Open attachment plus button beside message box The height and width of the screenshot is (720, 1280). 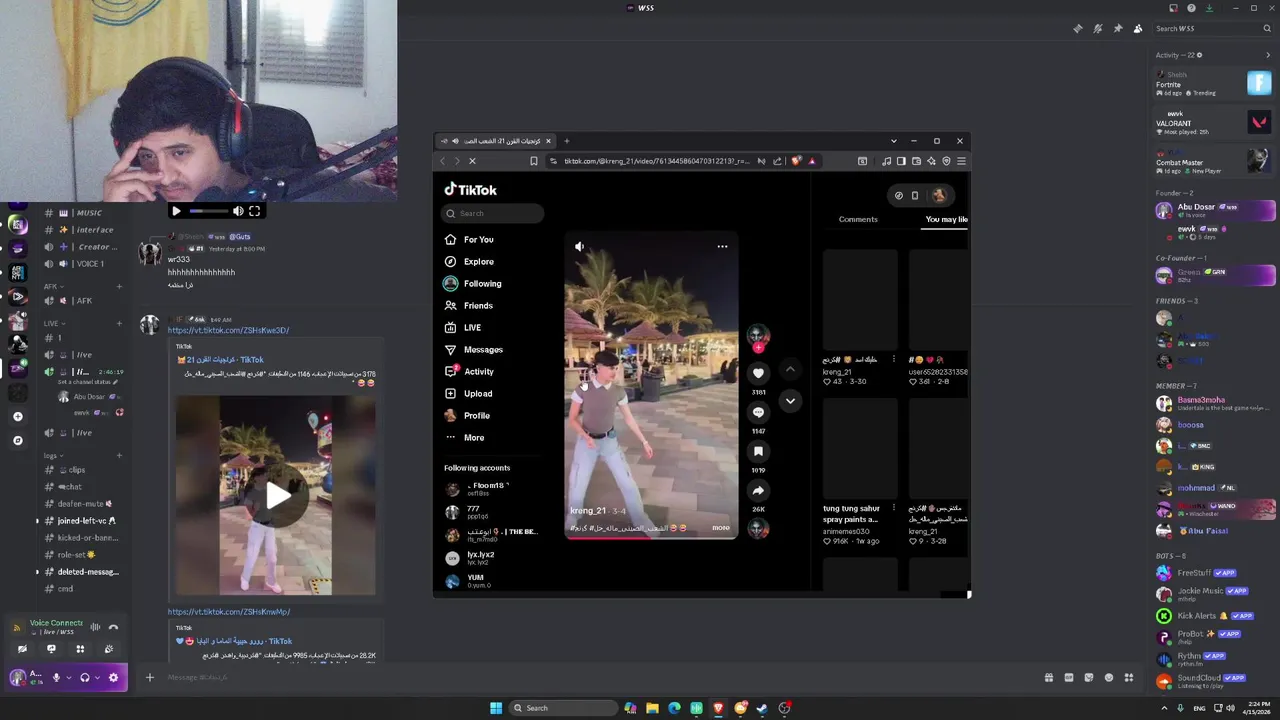[149, 678]
